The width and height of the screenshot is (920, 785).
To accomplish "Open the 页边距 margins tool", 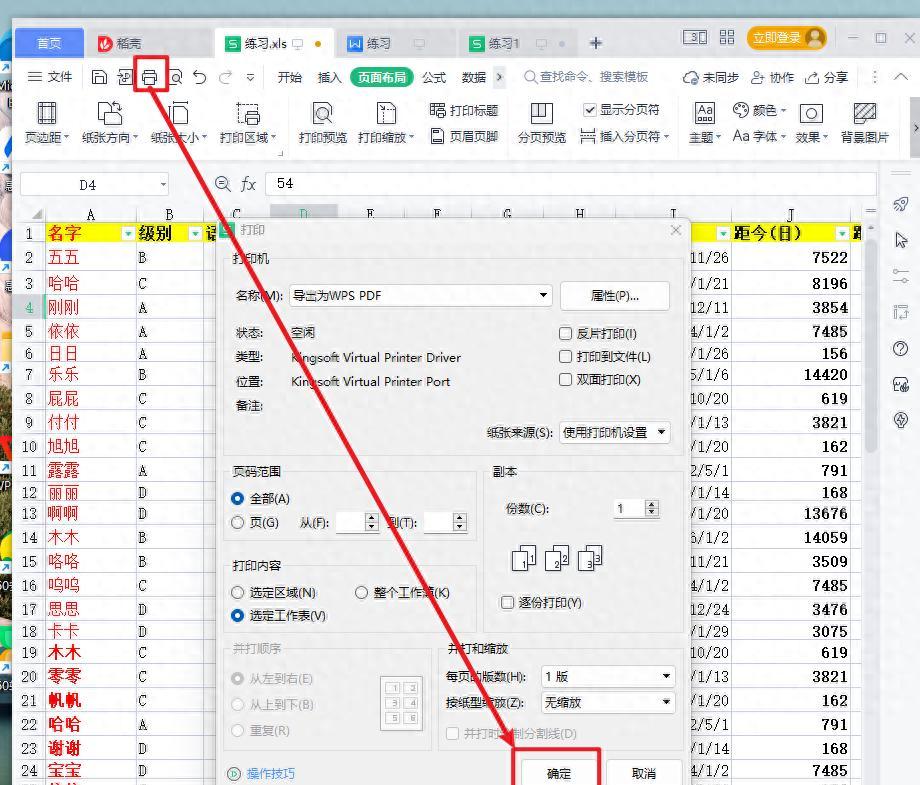I will pyautogui.click(x=46, y=123).
